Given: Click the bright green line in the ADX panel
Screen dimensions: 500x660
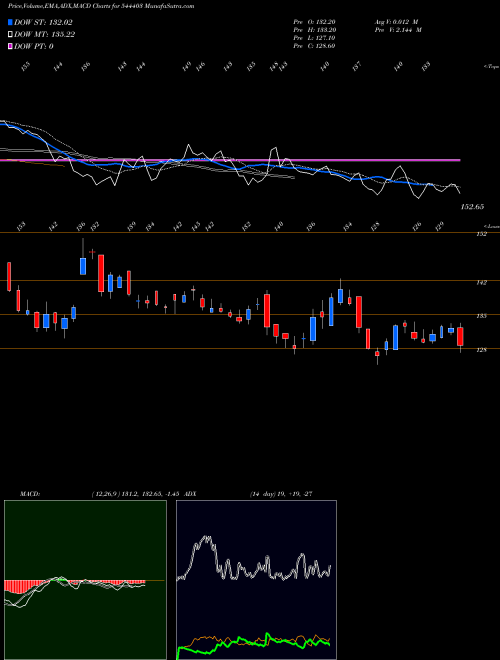Looking at the screenshot, I should click(x=253, y=642).
